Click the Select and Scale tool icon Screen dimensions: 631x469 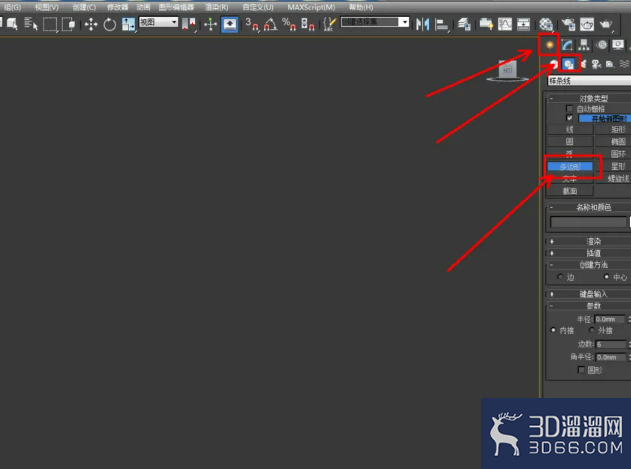point(128,25)
